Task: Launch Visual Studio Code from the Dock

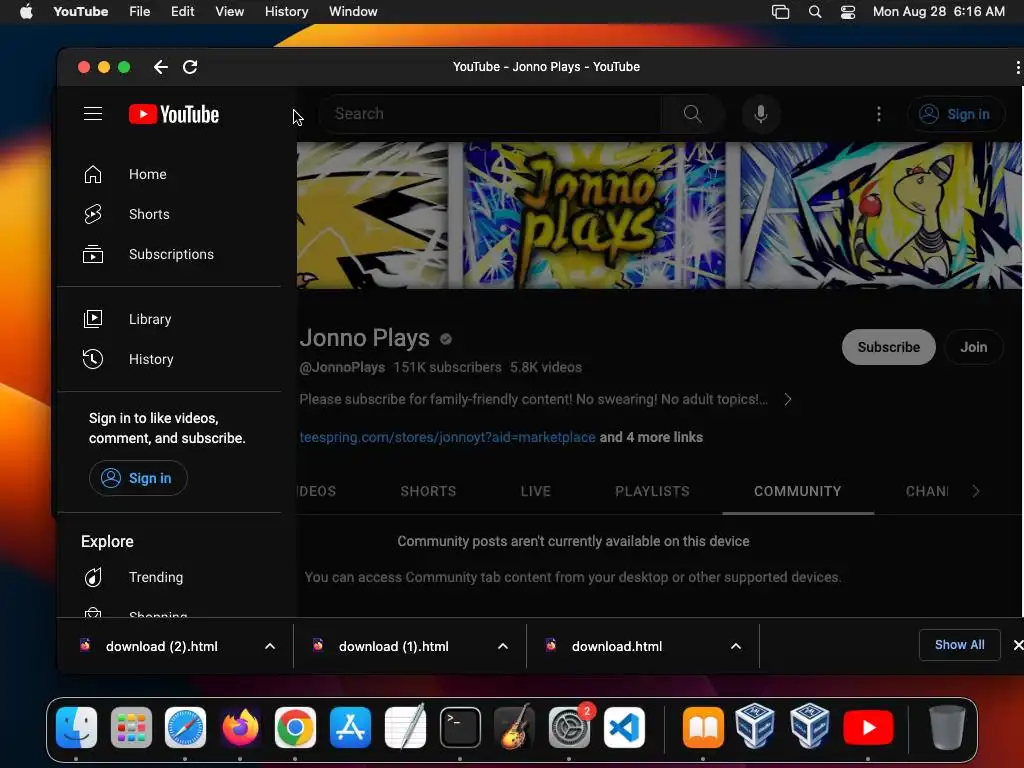Action: 624,727
